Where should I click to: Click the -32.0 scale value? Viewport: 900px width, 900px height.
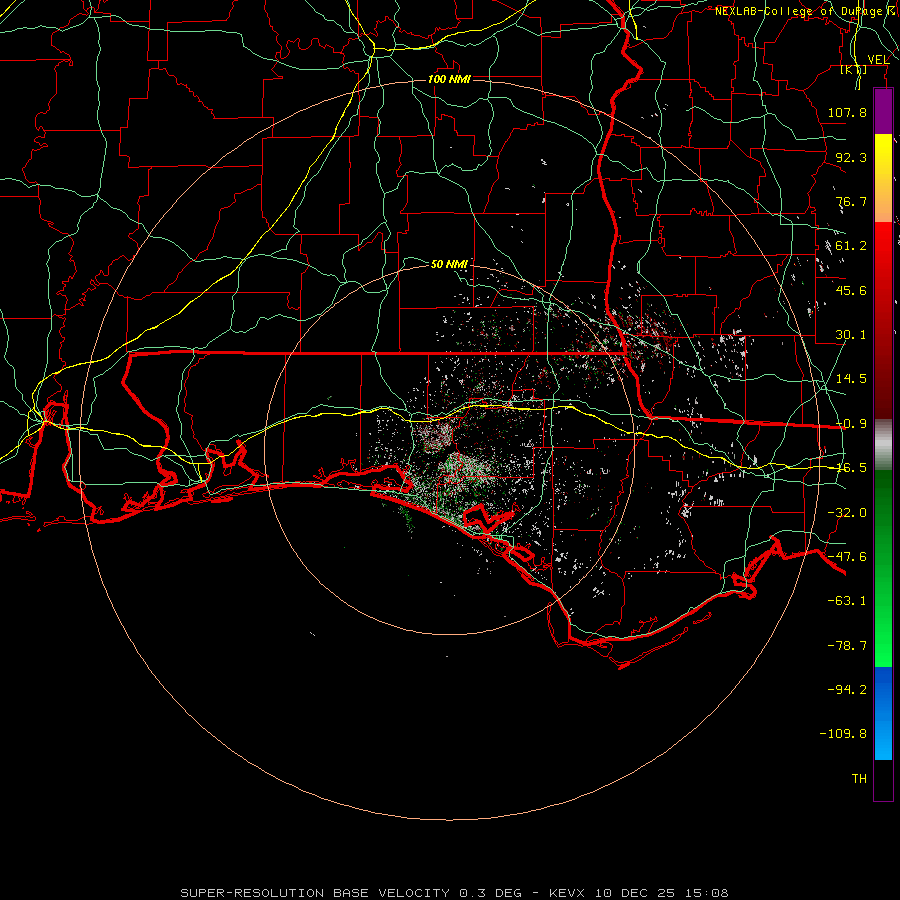click(x=847, y=513)
